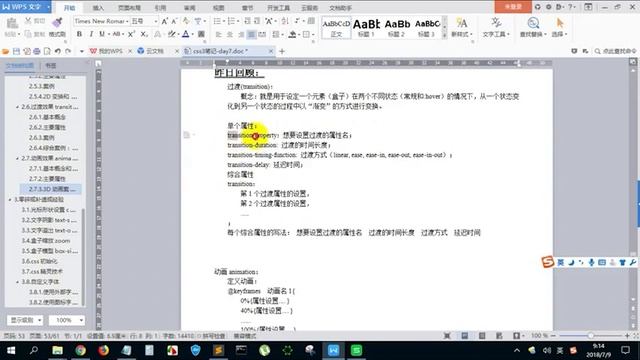The height and width of the screenshot is (360, 640).
Task: Apply the font color A swatch
Action: tap(186, 34)
